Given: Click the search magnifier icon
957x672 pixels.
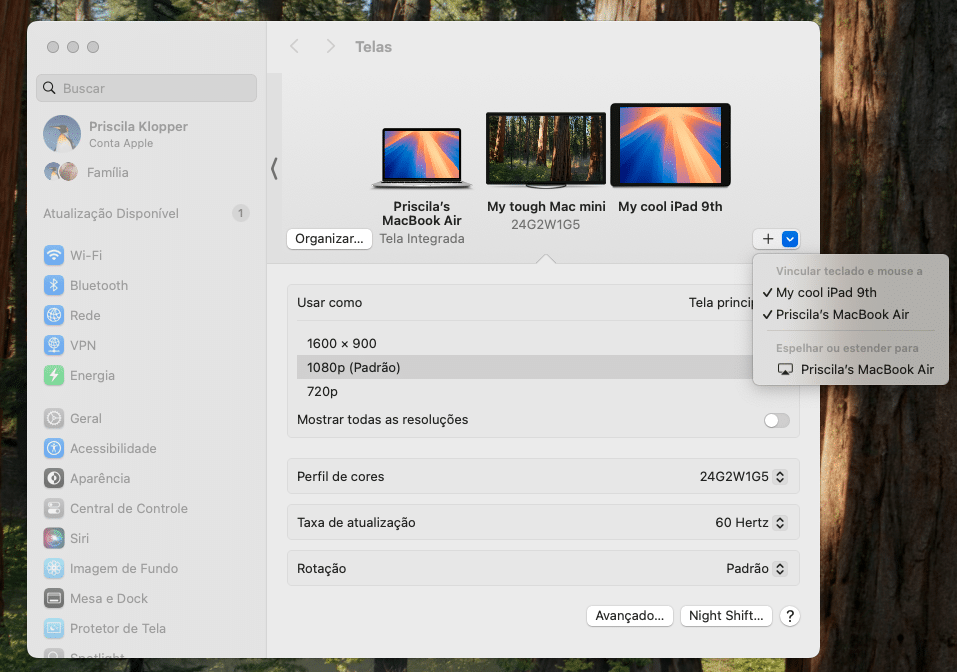Looking at the screenshot, I should (x=49, y=88).
